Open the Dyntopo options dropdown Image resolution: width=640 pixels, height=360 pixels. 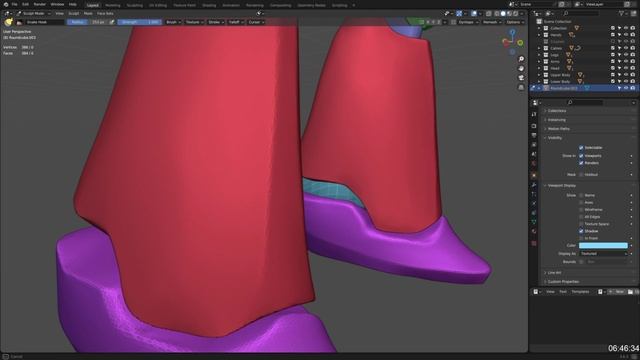468,22
